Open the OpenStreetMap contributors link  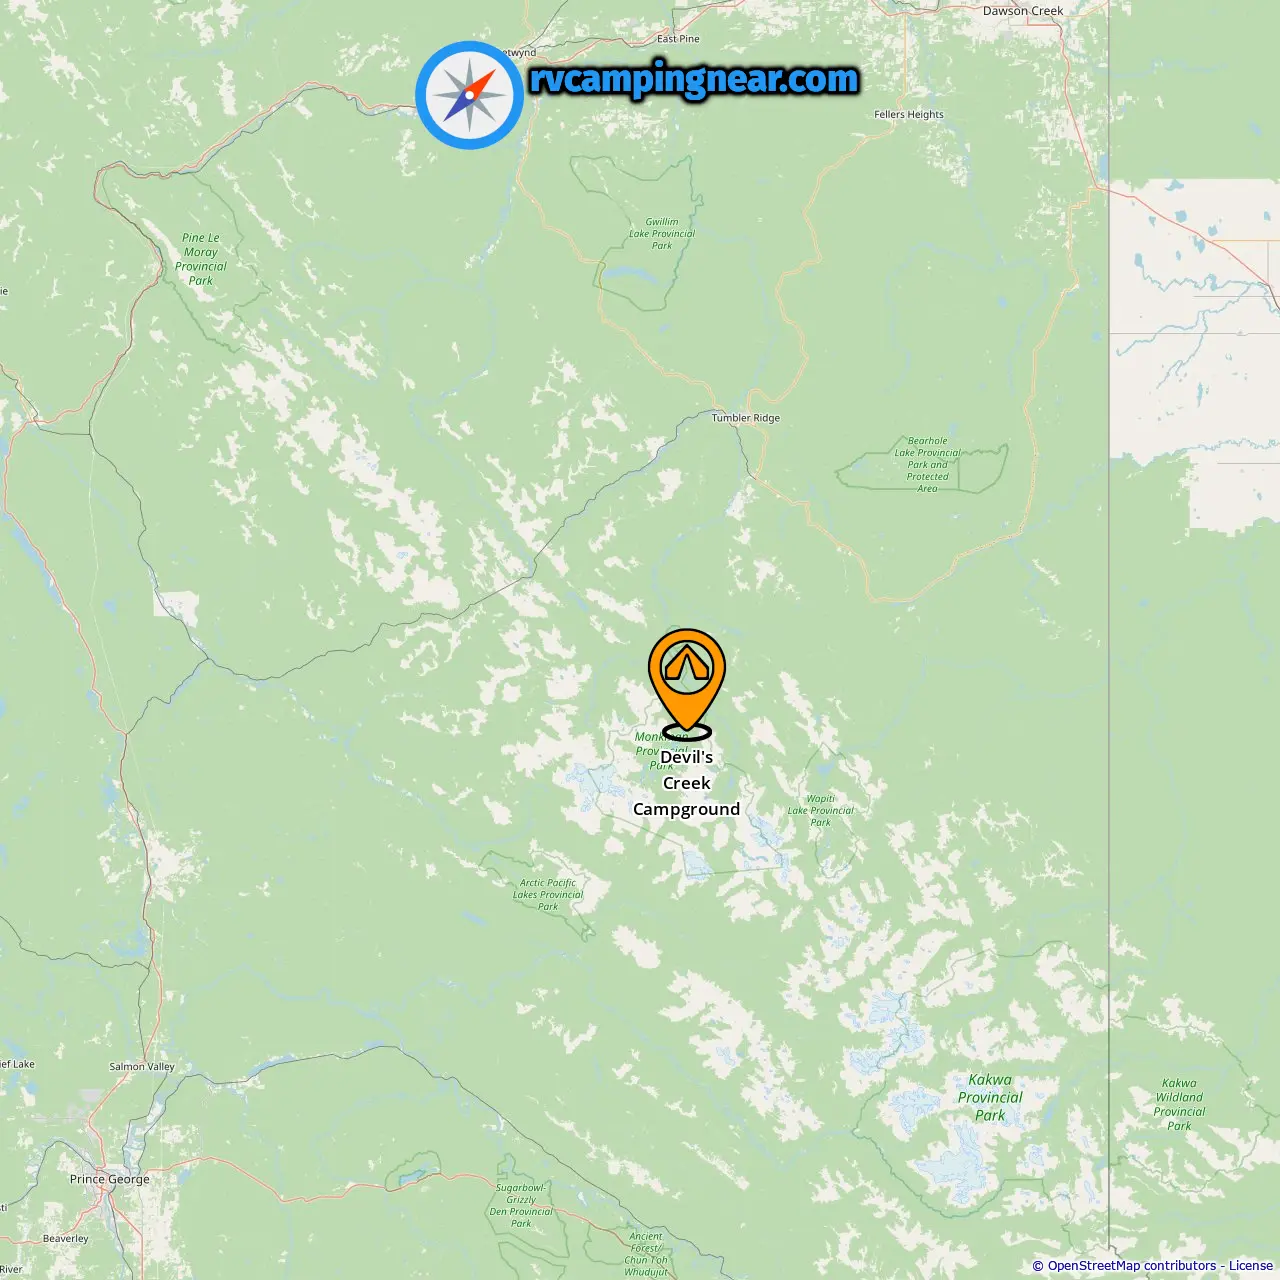pos(1131,1266)
